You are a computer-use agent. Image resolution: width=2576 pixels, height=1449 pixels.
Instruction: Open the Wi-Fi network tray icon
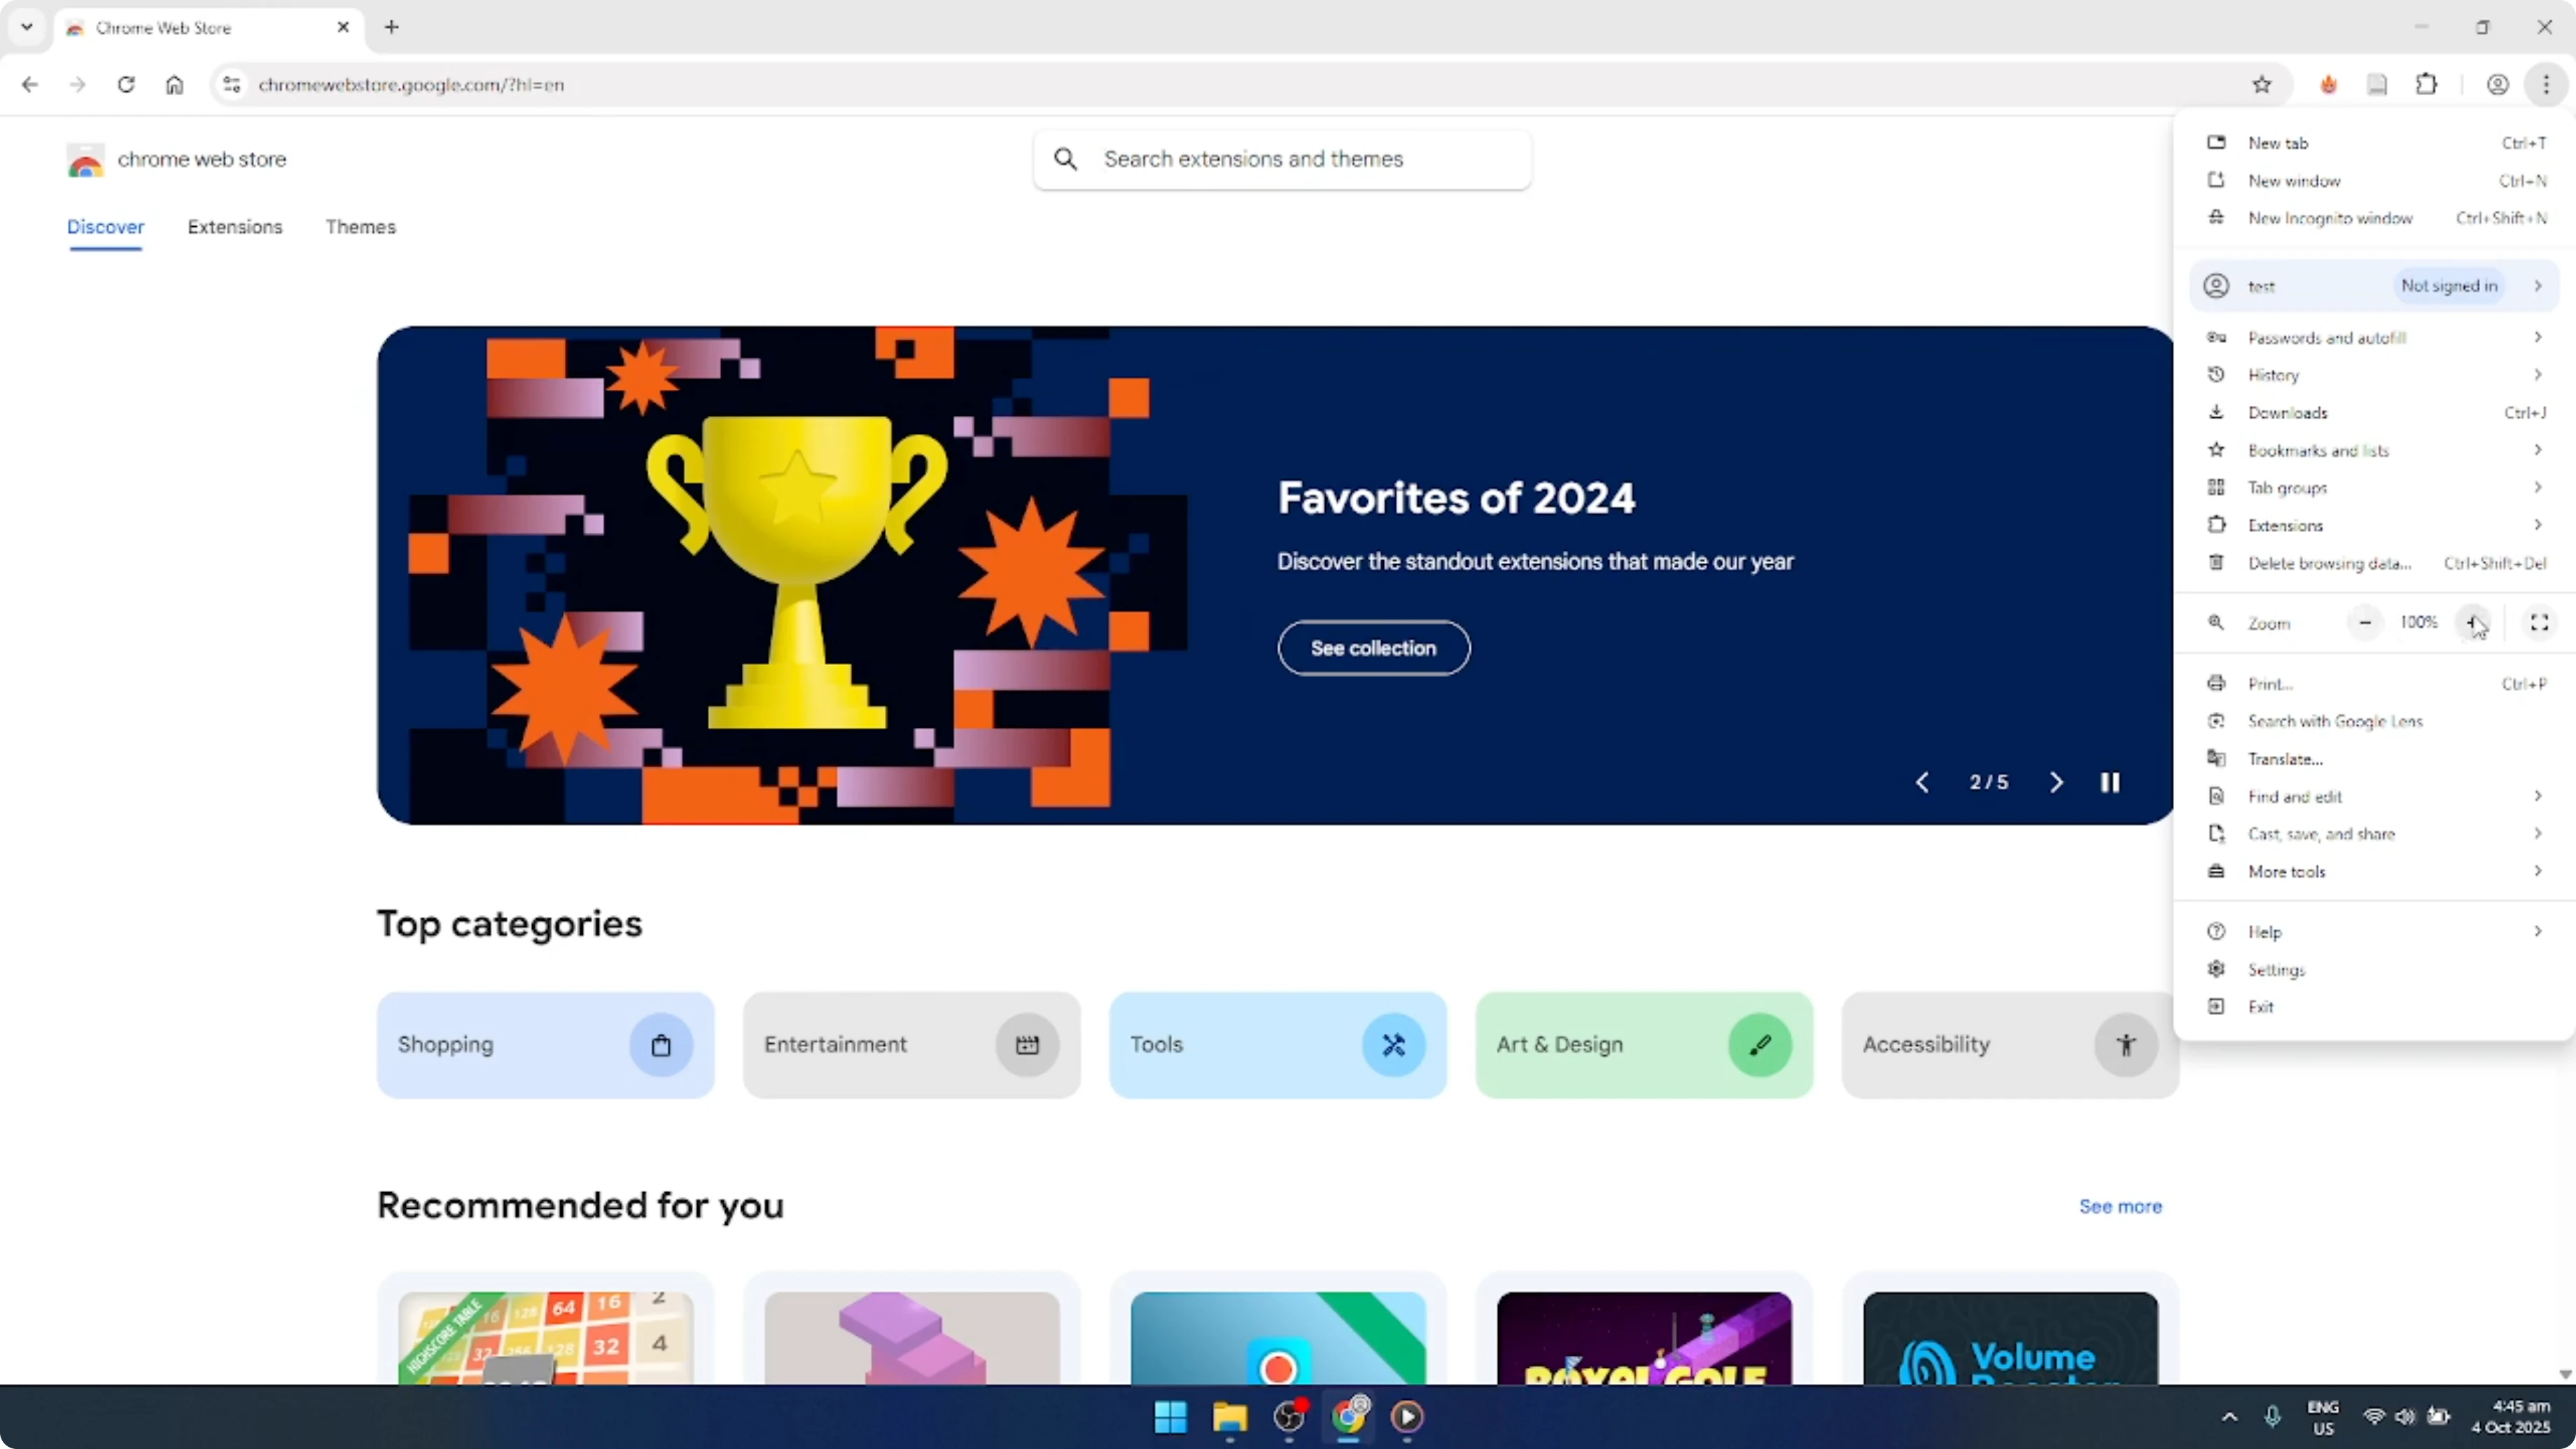2374,1417
